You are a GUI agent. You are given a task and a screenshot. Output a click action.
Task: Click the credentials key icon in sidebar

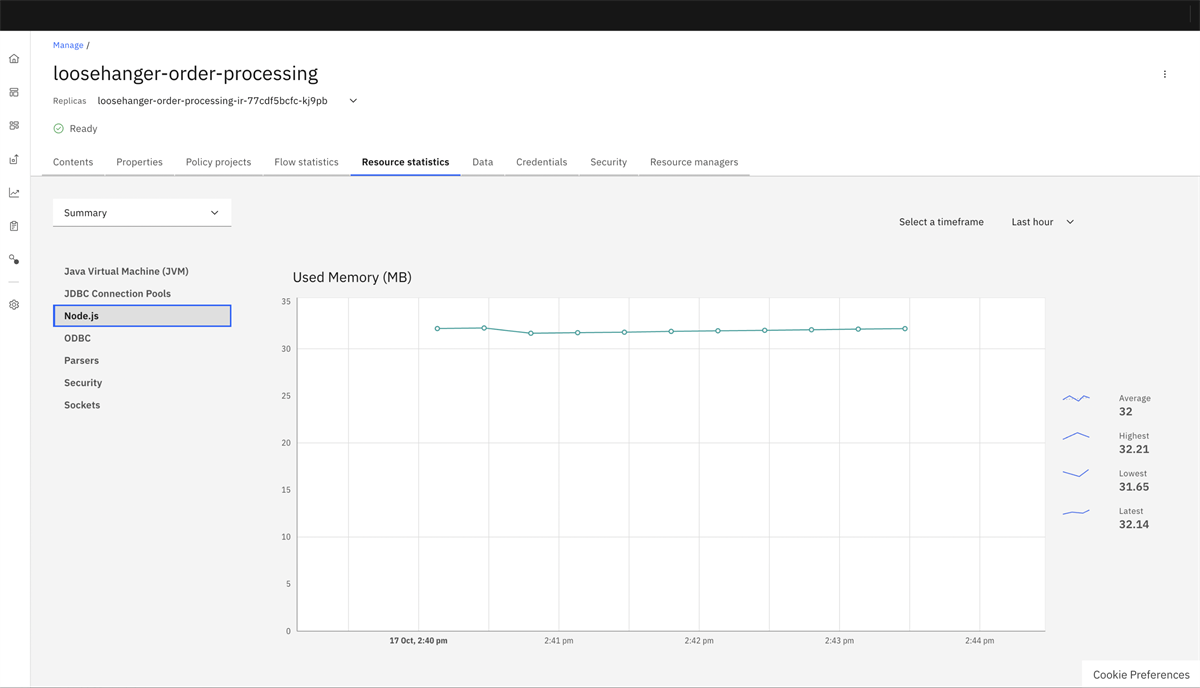(x=13, y=259)
